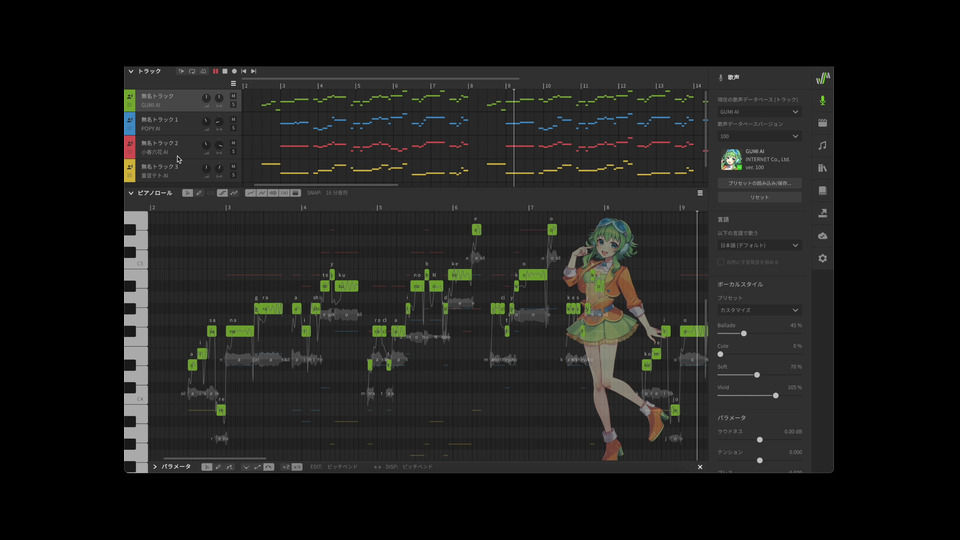
Task: Pause playback with the red pause button
Action: (216, 72)
